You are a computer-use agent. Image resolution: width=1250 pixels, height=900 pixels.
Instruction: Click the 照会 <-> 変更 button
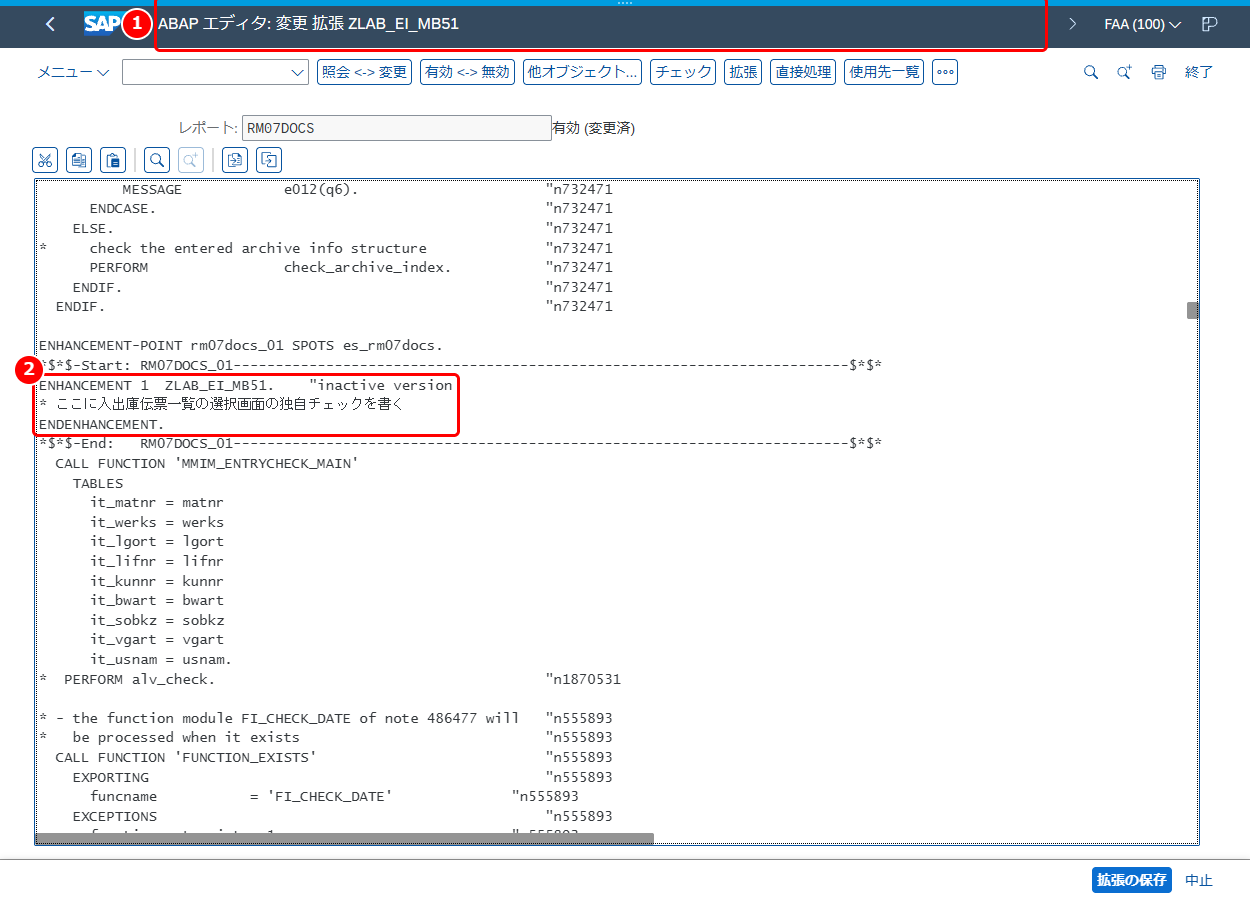click(x=364, y=72)
